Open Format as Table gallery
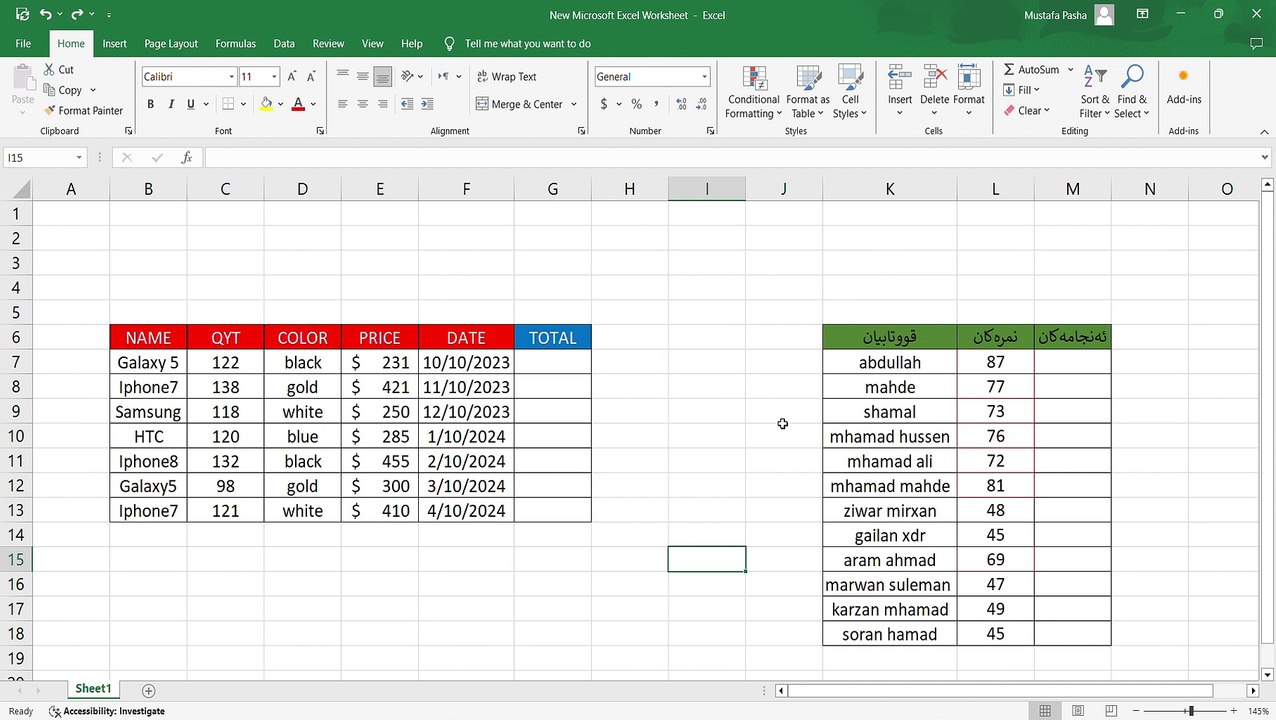 808,92
